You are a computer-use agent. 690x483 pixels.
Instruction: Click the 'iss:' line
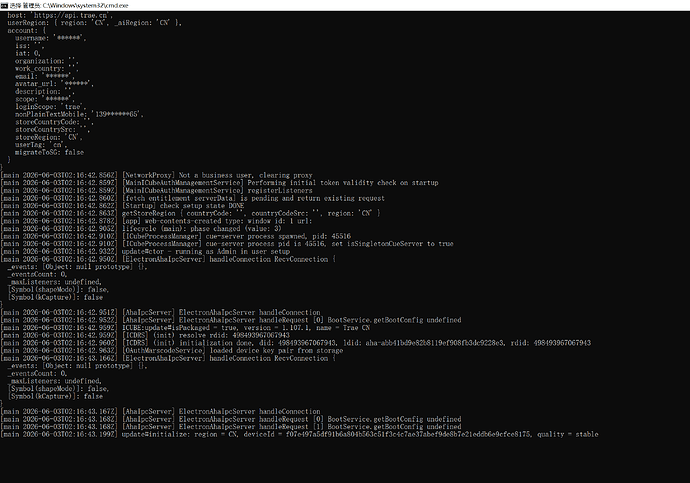29,46
